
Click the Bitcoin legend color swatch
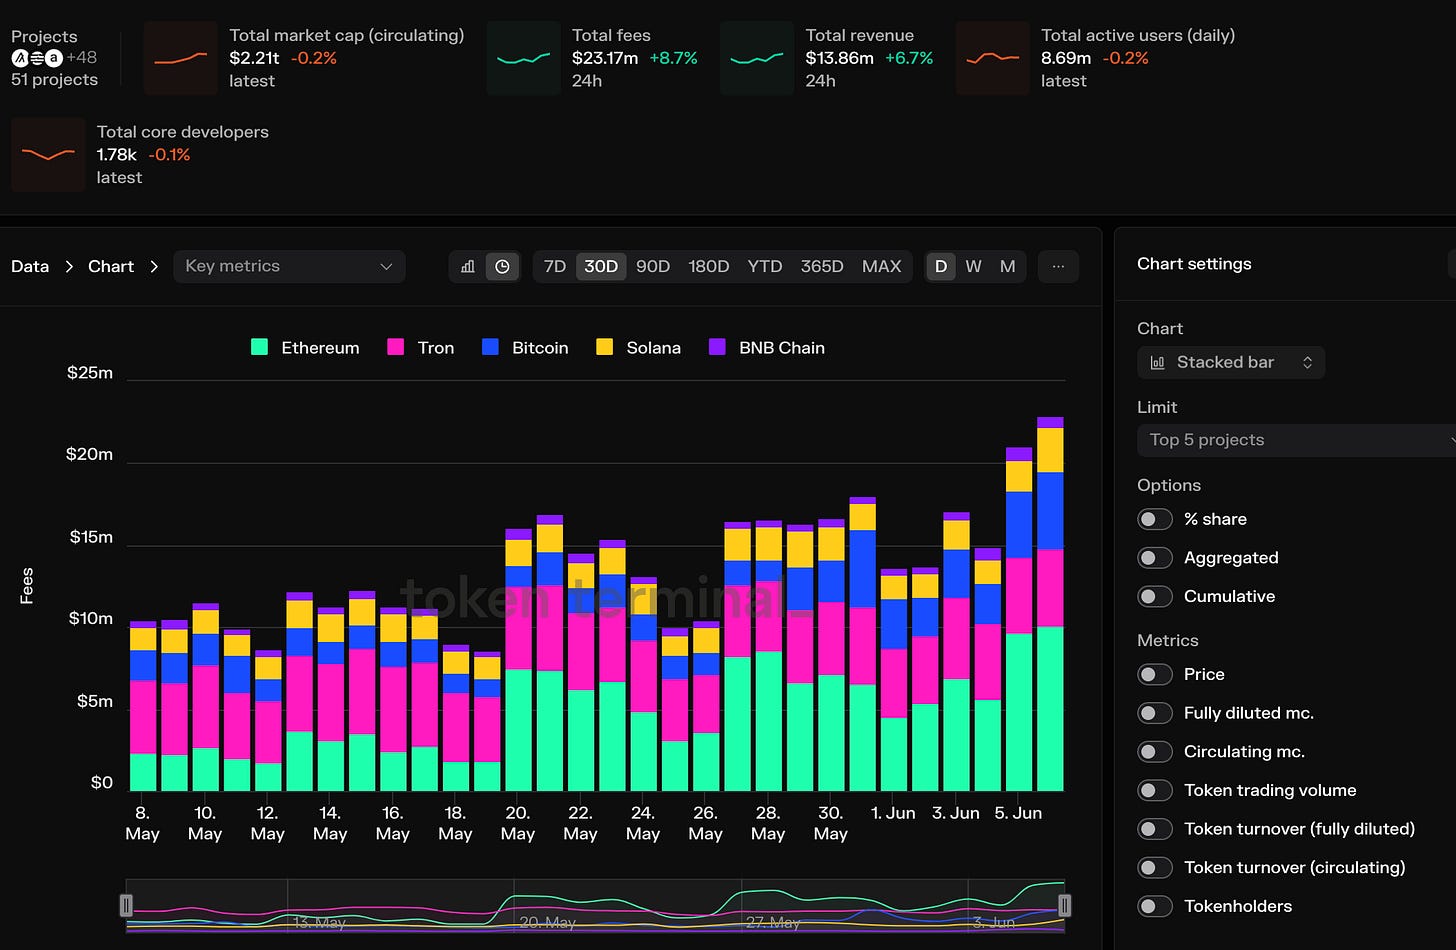490,347
